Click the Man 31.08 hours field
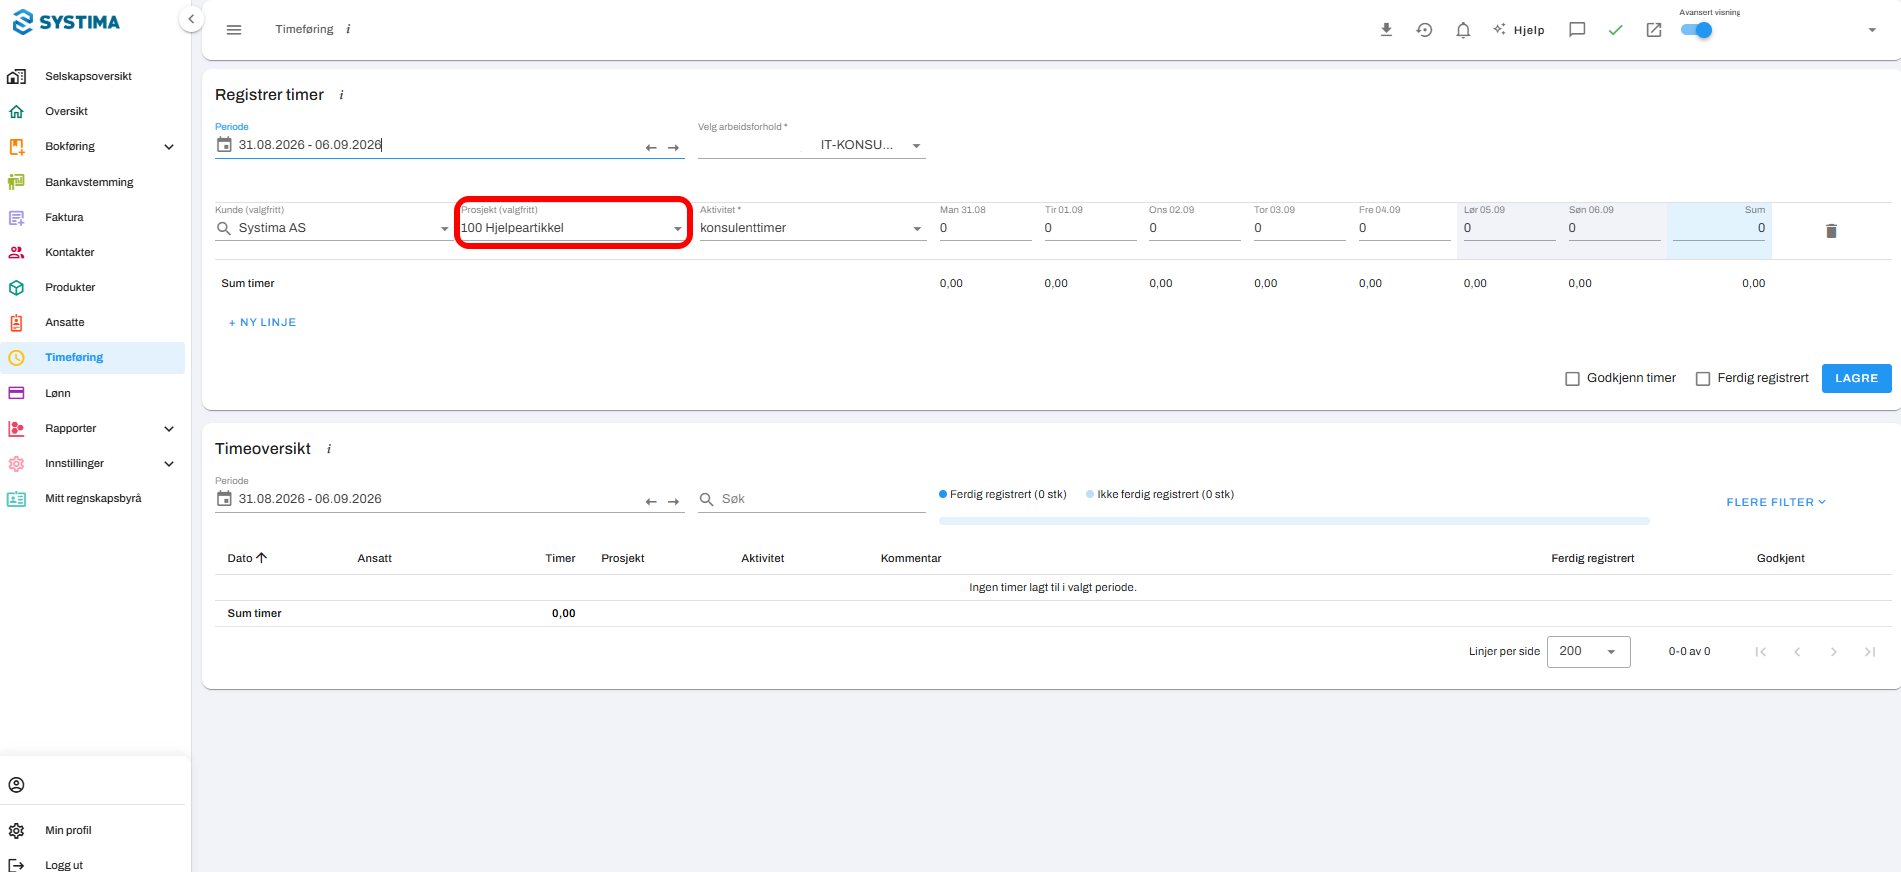Image resolution: width=1901 pixels, height=872 pixels. tap(985, 228)
